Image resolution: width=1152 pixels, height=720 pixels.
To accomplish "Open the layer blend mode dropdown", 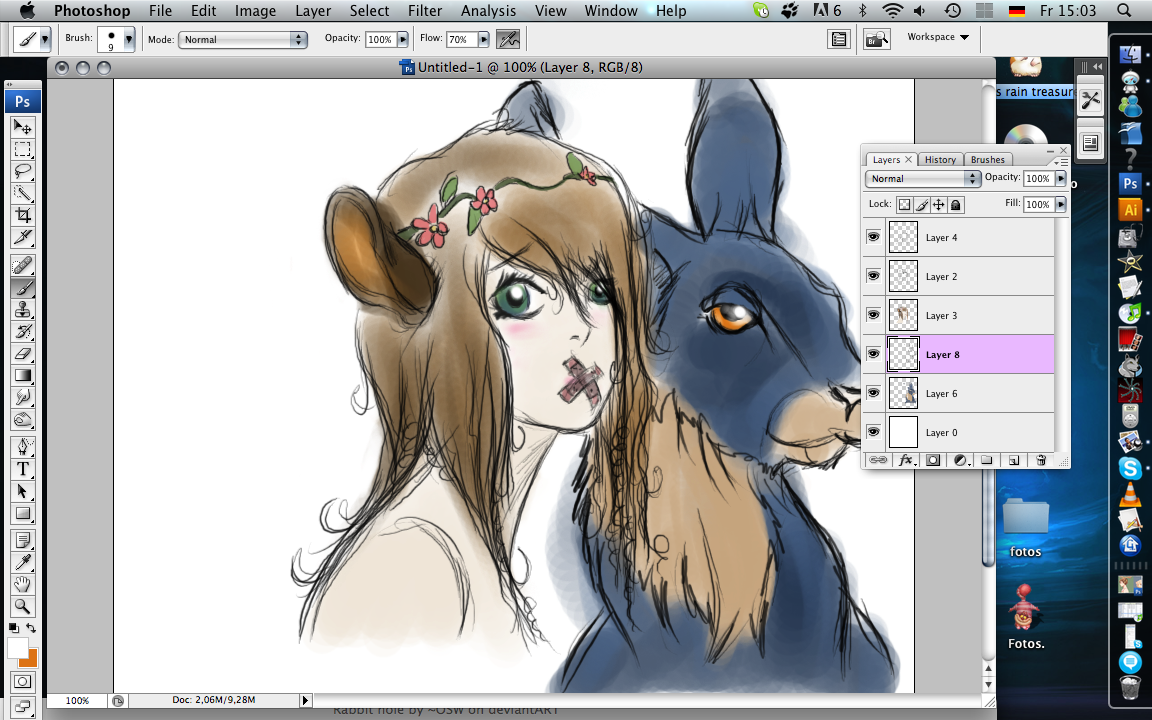I will 922,178.
